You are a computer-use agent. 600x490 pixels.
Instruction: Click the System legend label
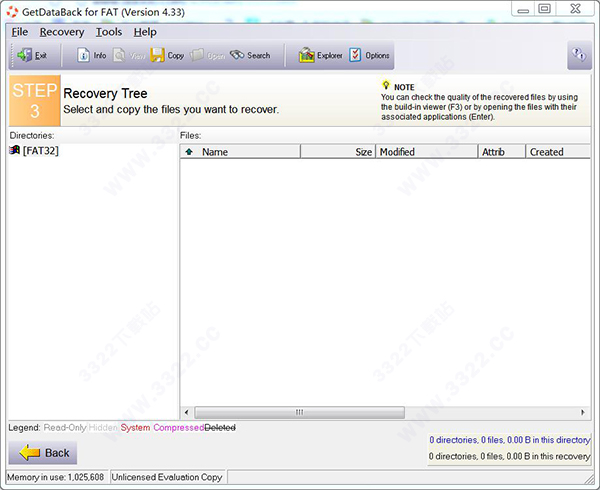coord(135,428)
